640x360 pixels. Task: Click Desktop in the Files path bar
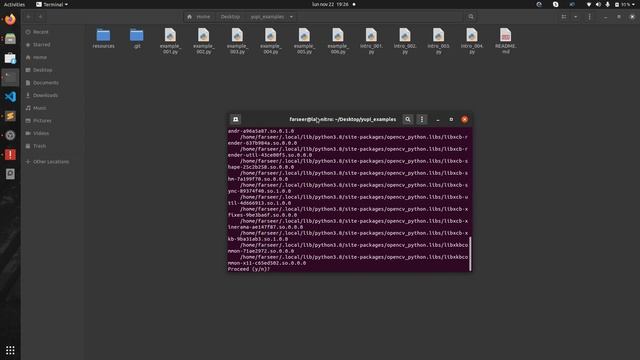point(230,17)
